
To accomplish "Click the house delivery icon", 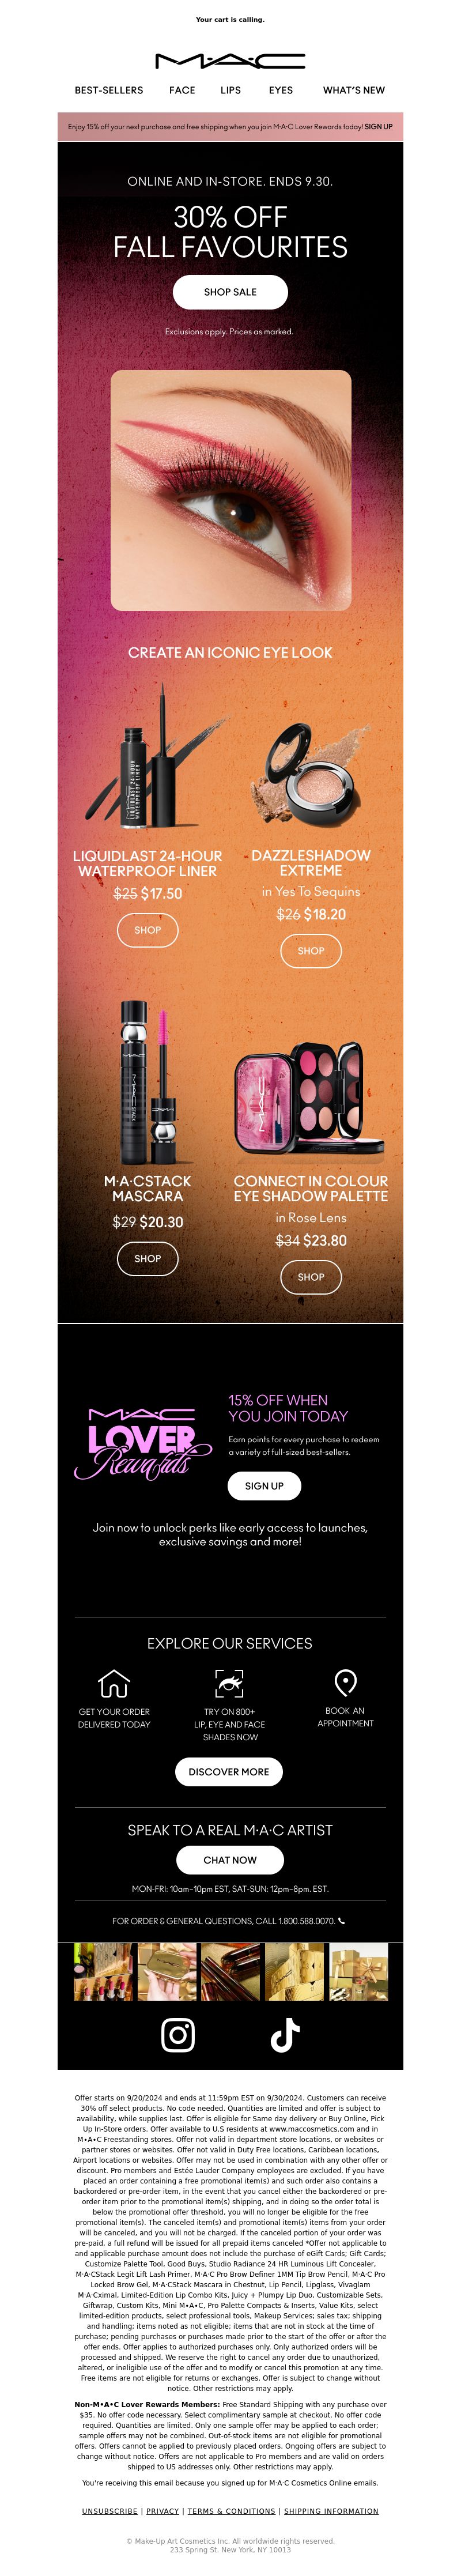I will (114, 1684).
